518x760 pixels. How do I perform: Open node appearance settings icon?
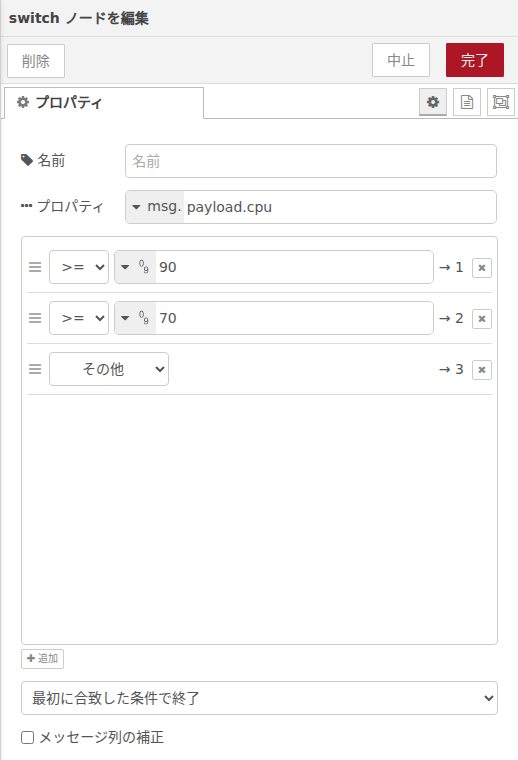(x=501, y=102)
